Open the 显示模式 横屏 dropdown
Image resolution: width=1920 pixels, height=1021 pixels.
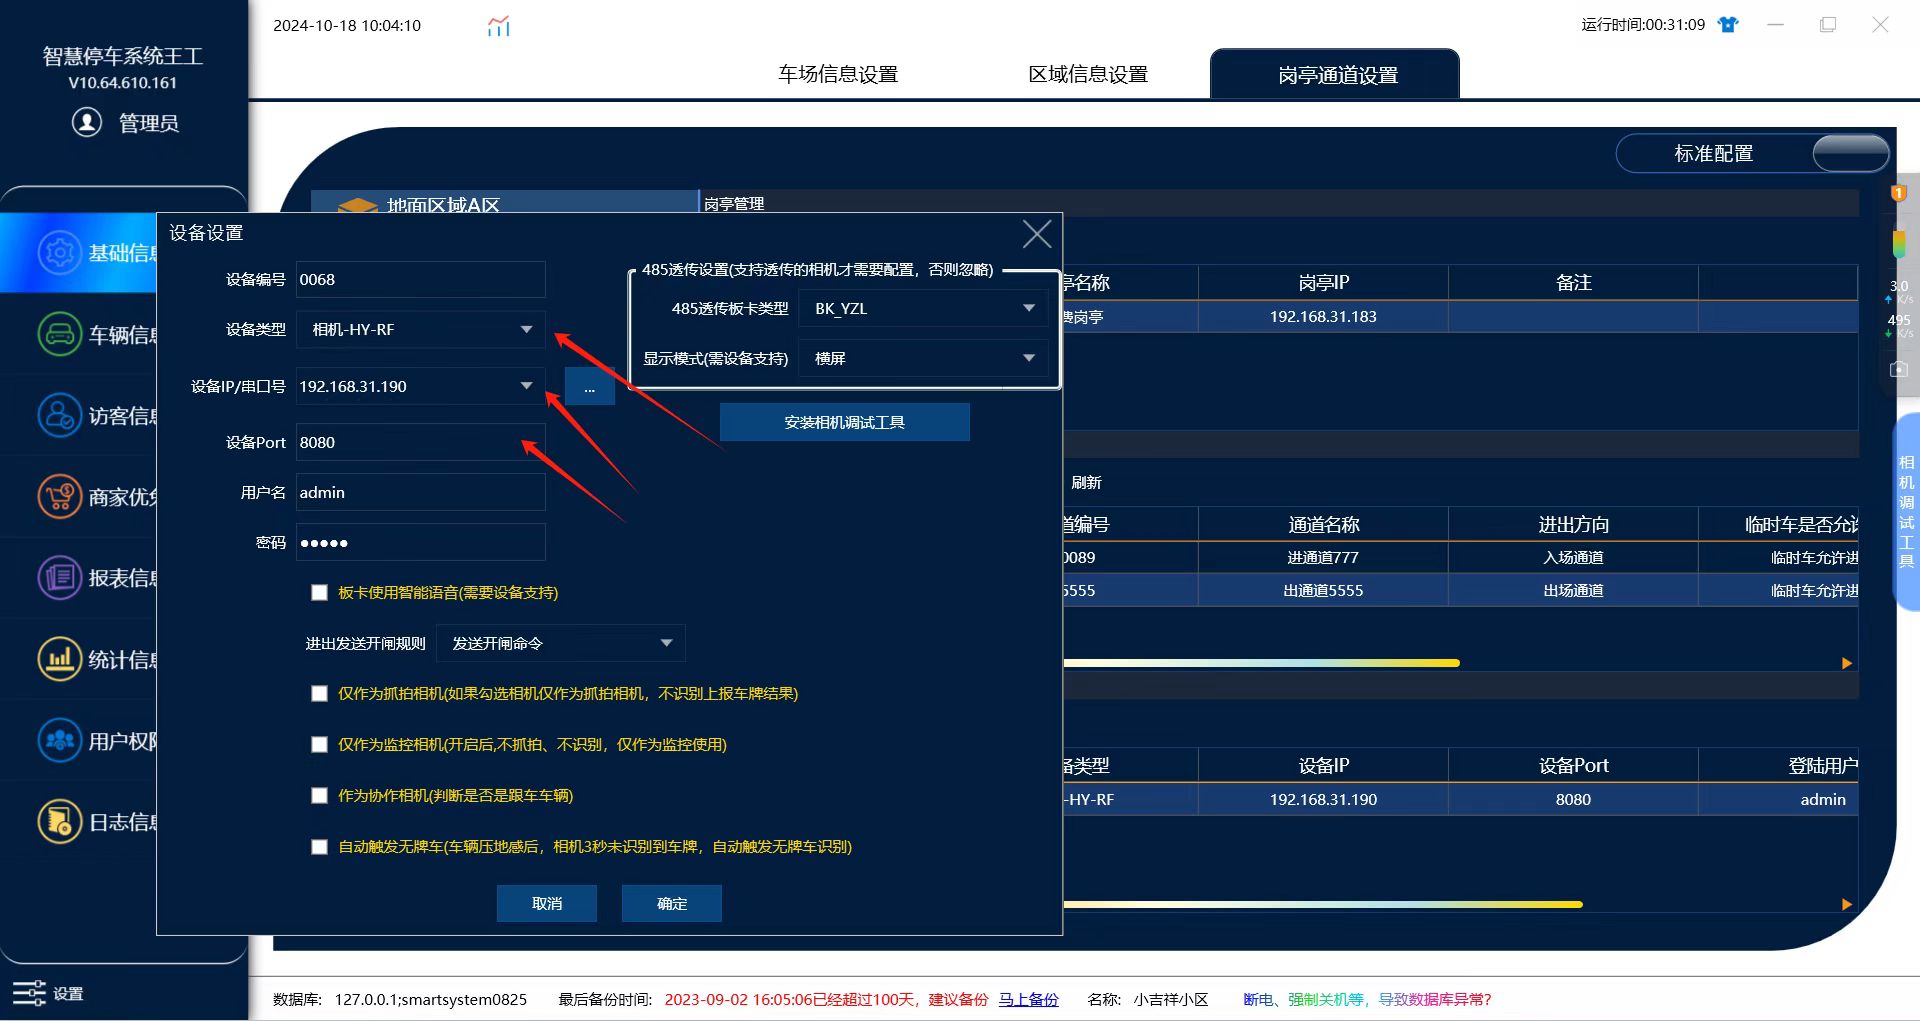tap(923, 358)
